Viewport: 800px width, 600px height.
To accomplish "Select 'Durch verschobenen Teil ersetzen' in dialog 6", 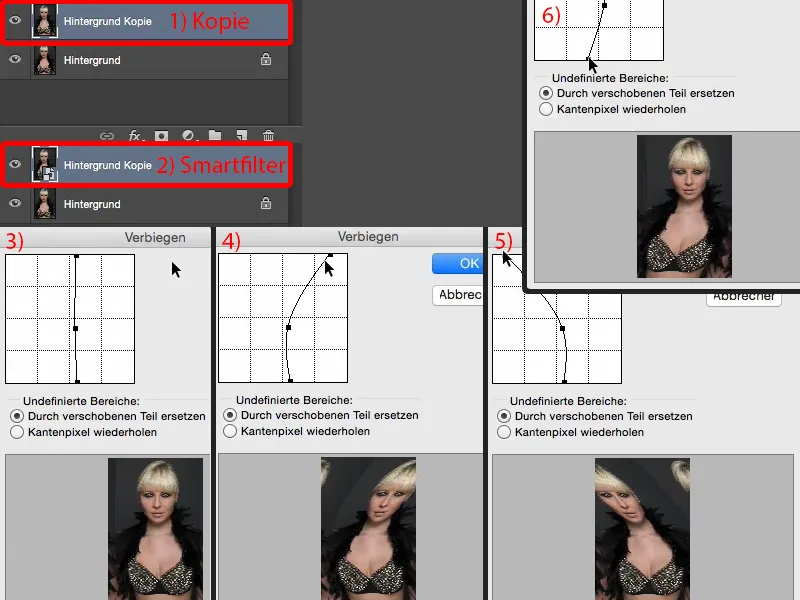I will click(x=546, y=93).
